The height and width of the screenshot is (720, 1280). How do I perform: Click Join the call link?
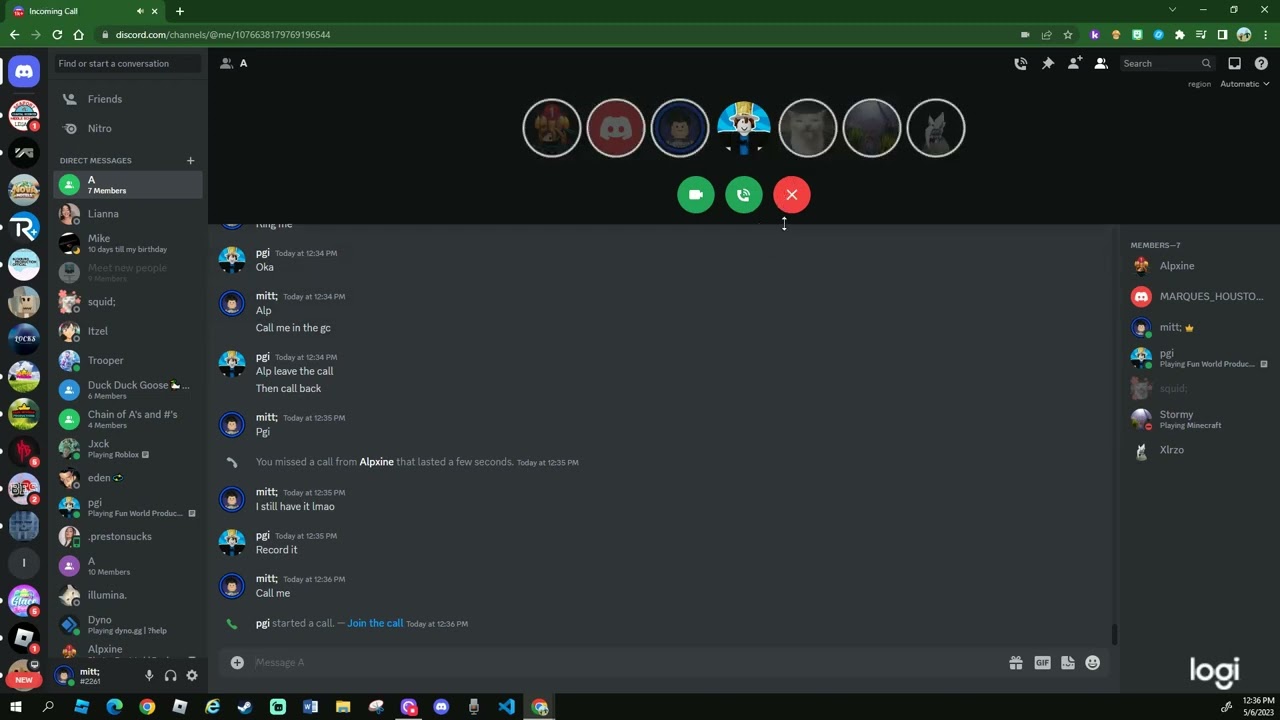pyautogui.click(x=375, y=623)
